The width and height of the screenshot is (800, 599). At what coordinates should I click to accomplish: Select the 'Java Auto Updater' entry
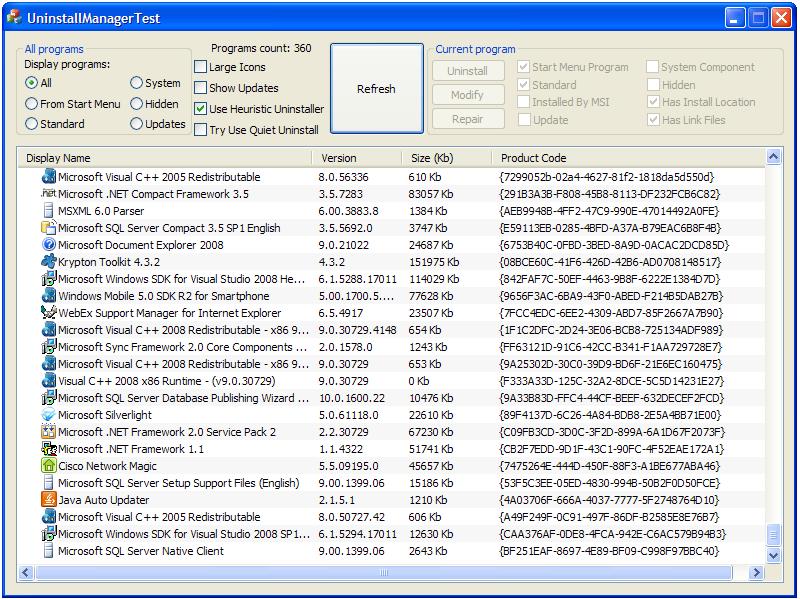point(104,500)
